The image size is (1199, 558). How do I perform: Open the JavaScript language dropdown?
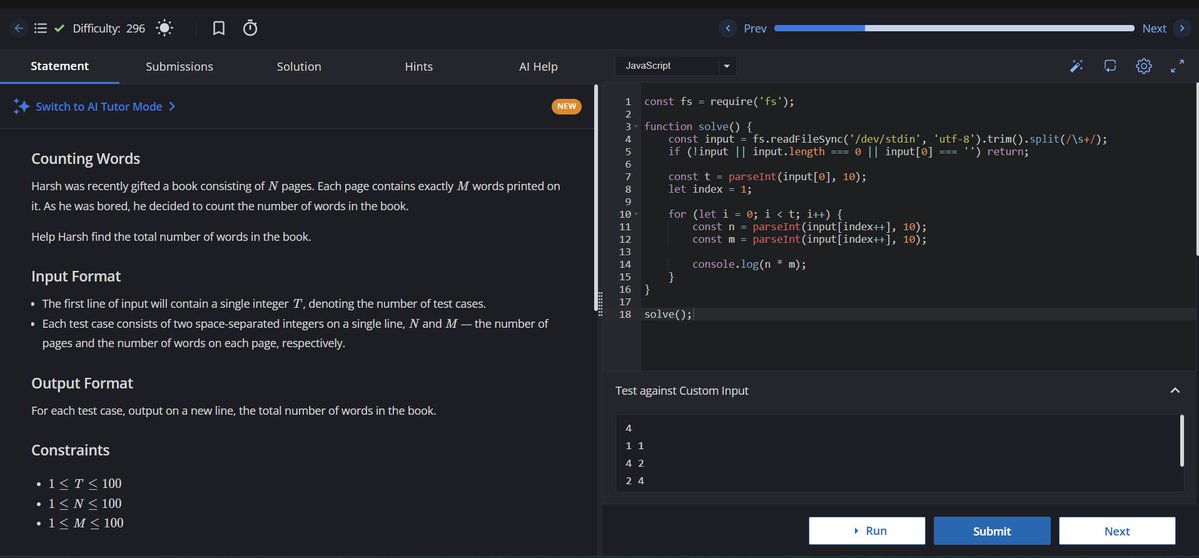(x=676, y=66)
